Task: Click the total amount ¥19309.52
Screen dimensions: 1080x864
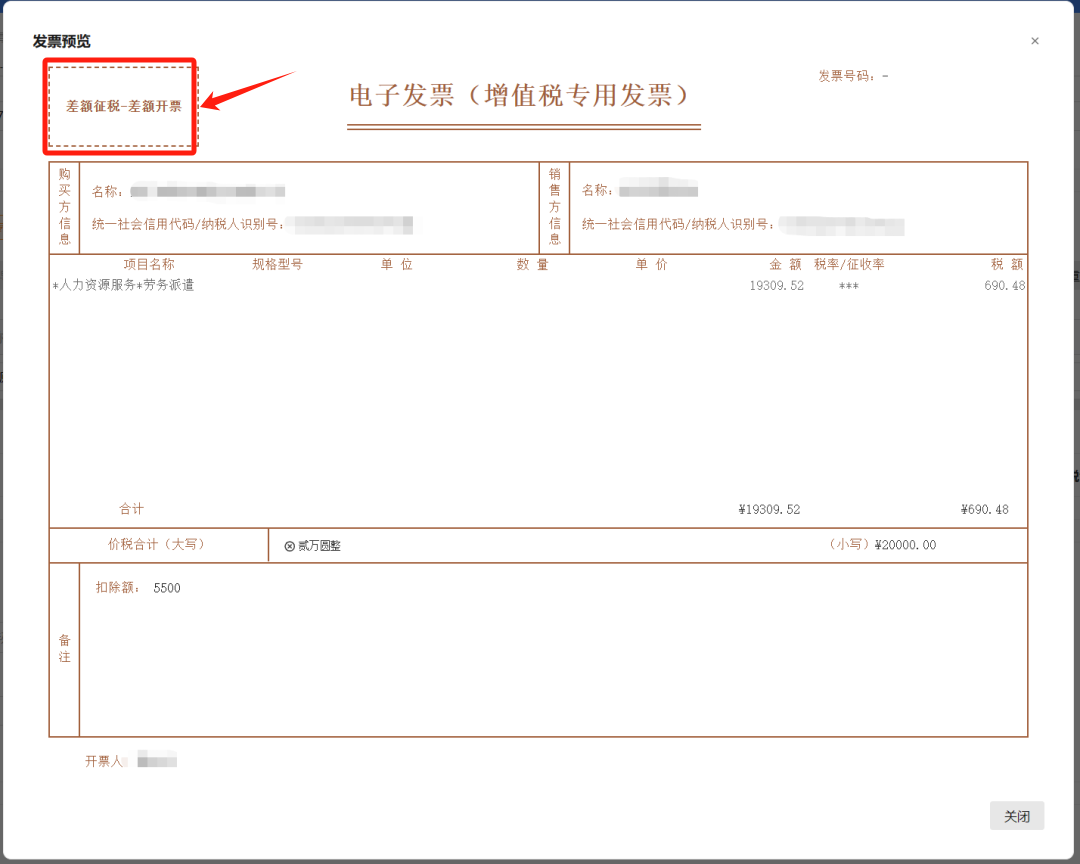Action: [x=769, y=509]
